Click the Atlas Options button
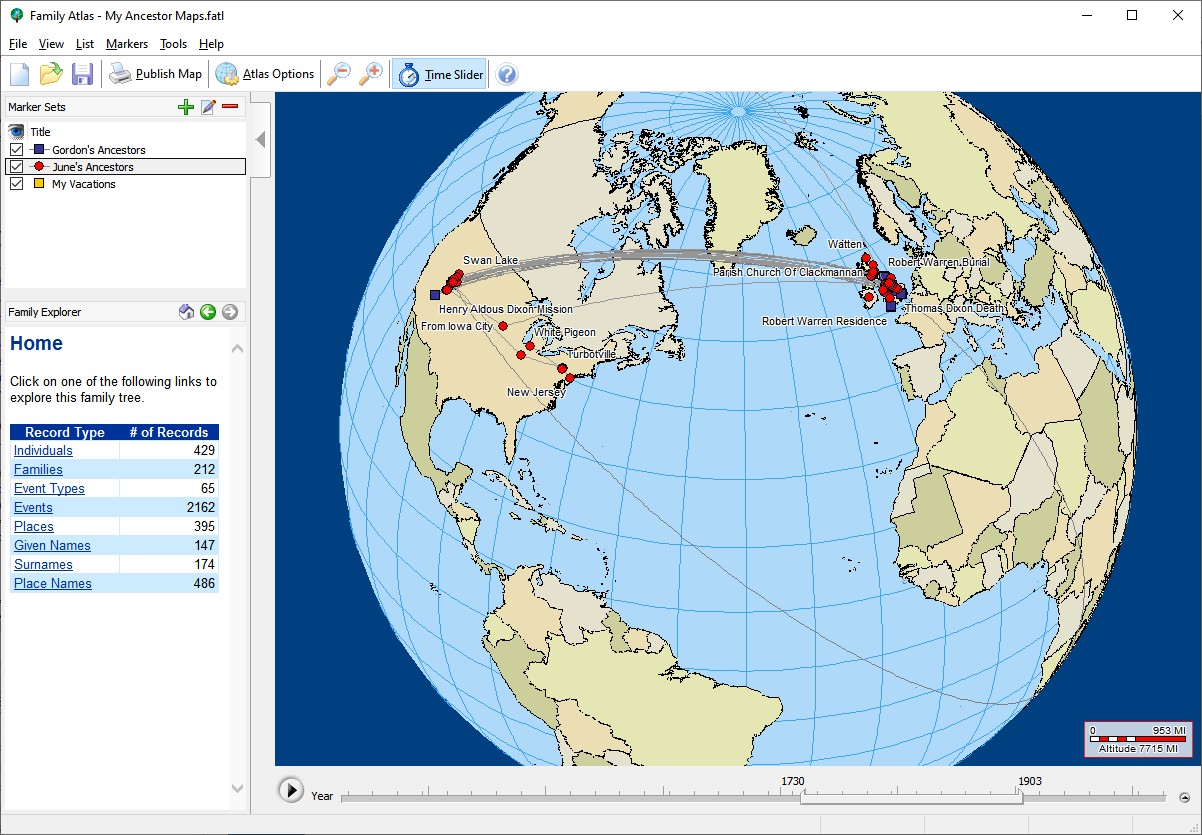The image size is (1202, 835). [265, 74]
